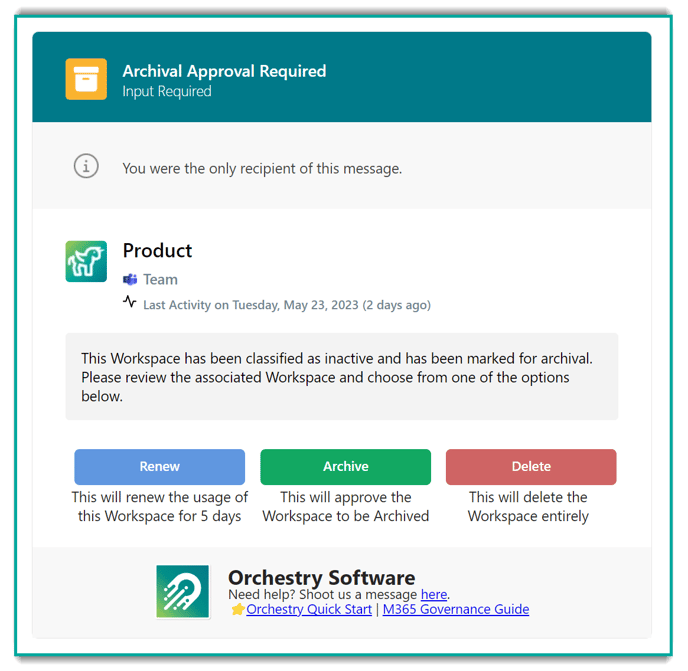Click the Microsoft Teams icon beside Team
This screenshot has width=688, height=671.
130,279
